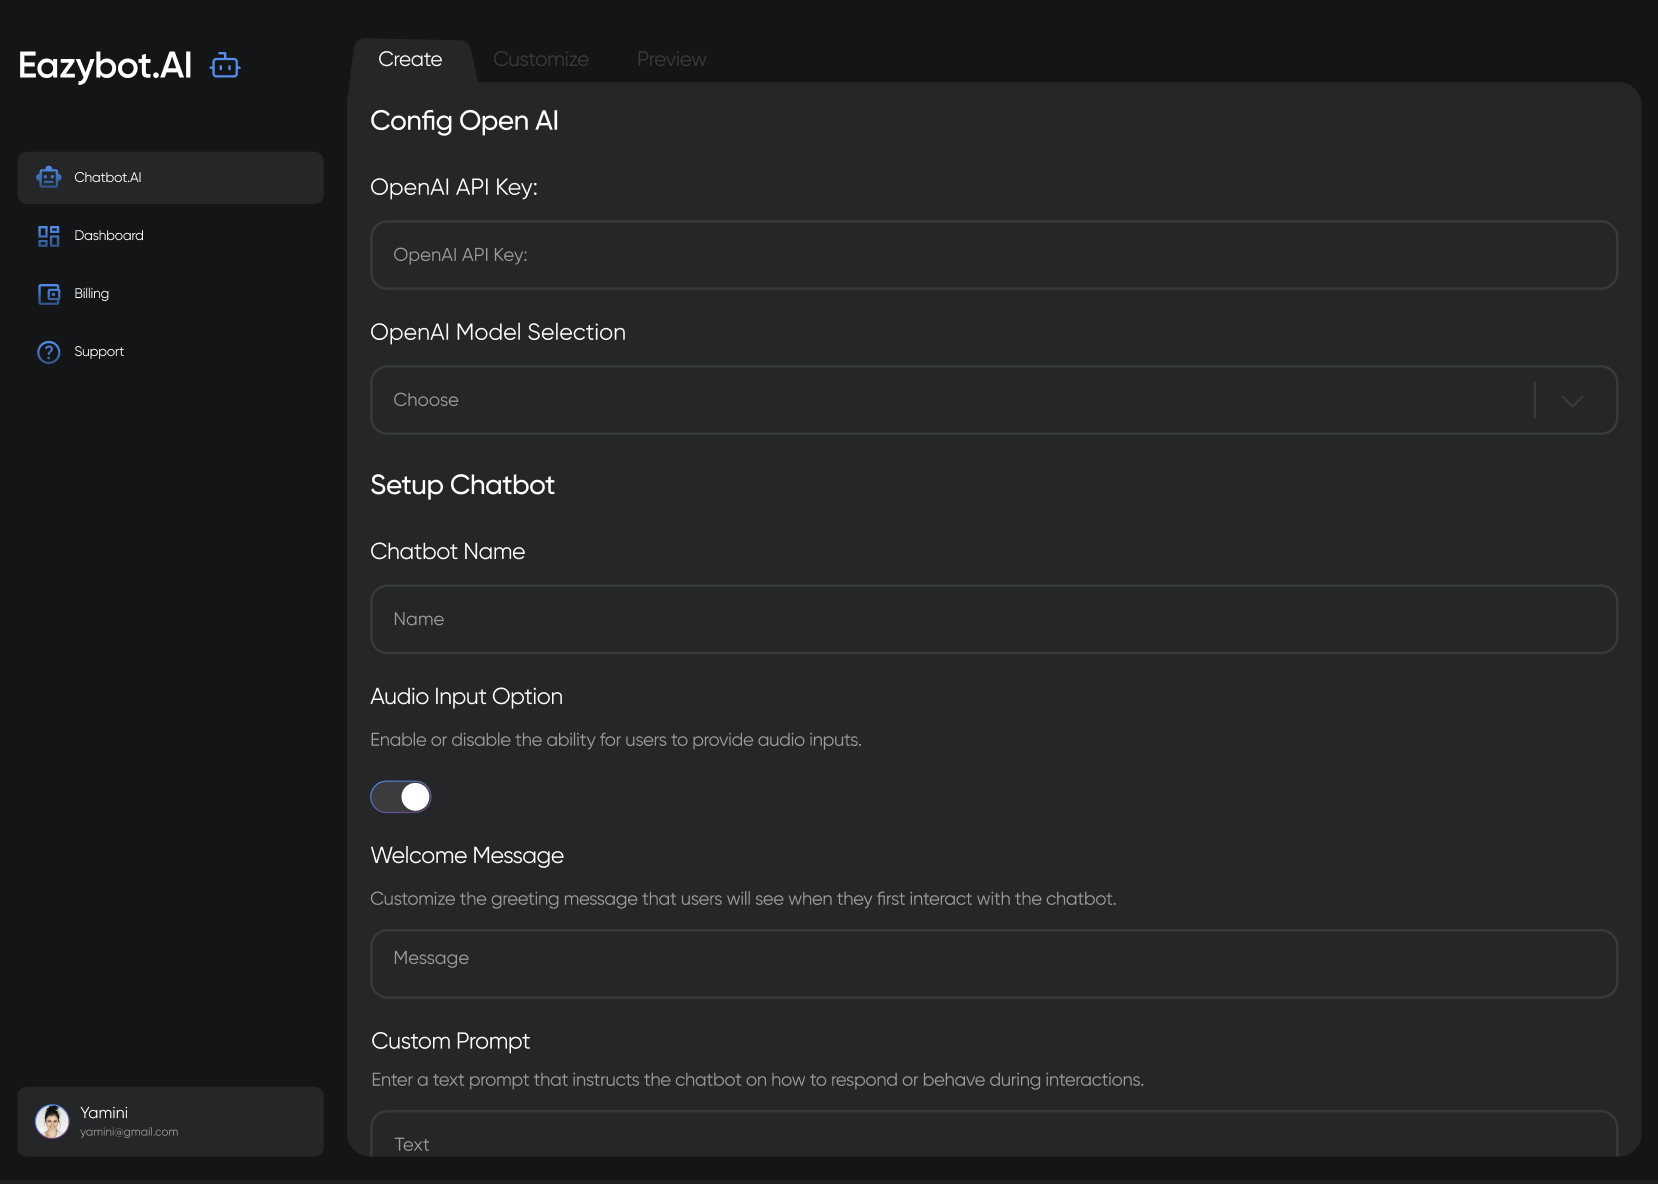The width and height of the screenshot is (1658, 1184).
Task: Open the Yamini user account card
Action: [171, 1122]
